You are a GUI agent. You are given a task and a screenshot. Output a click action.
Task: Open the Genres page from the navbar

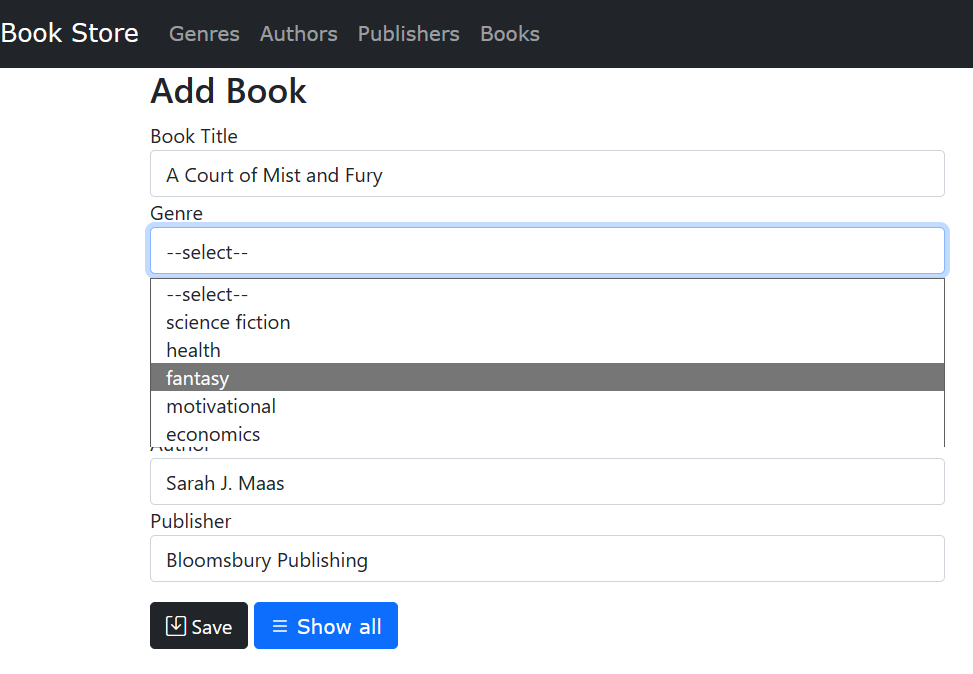point(204,33)
